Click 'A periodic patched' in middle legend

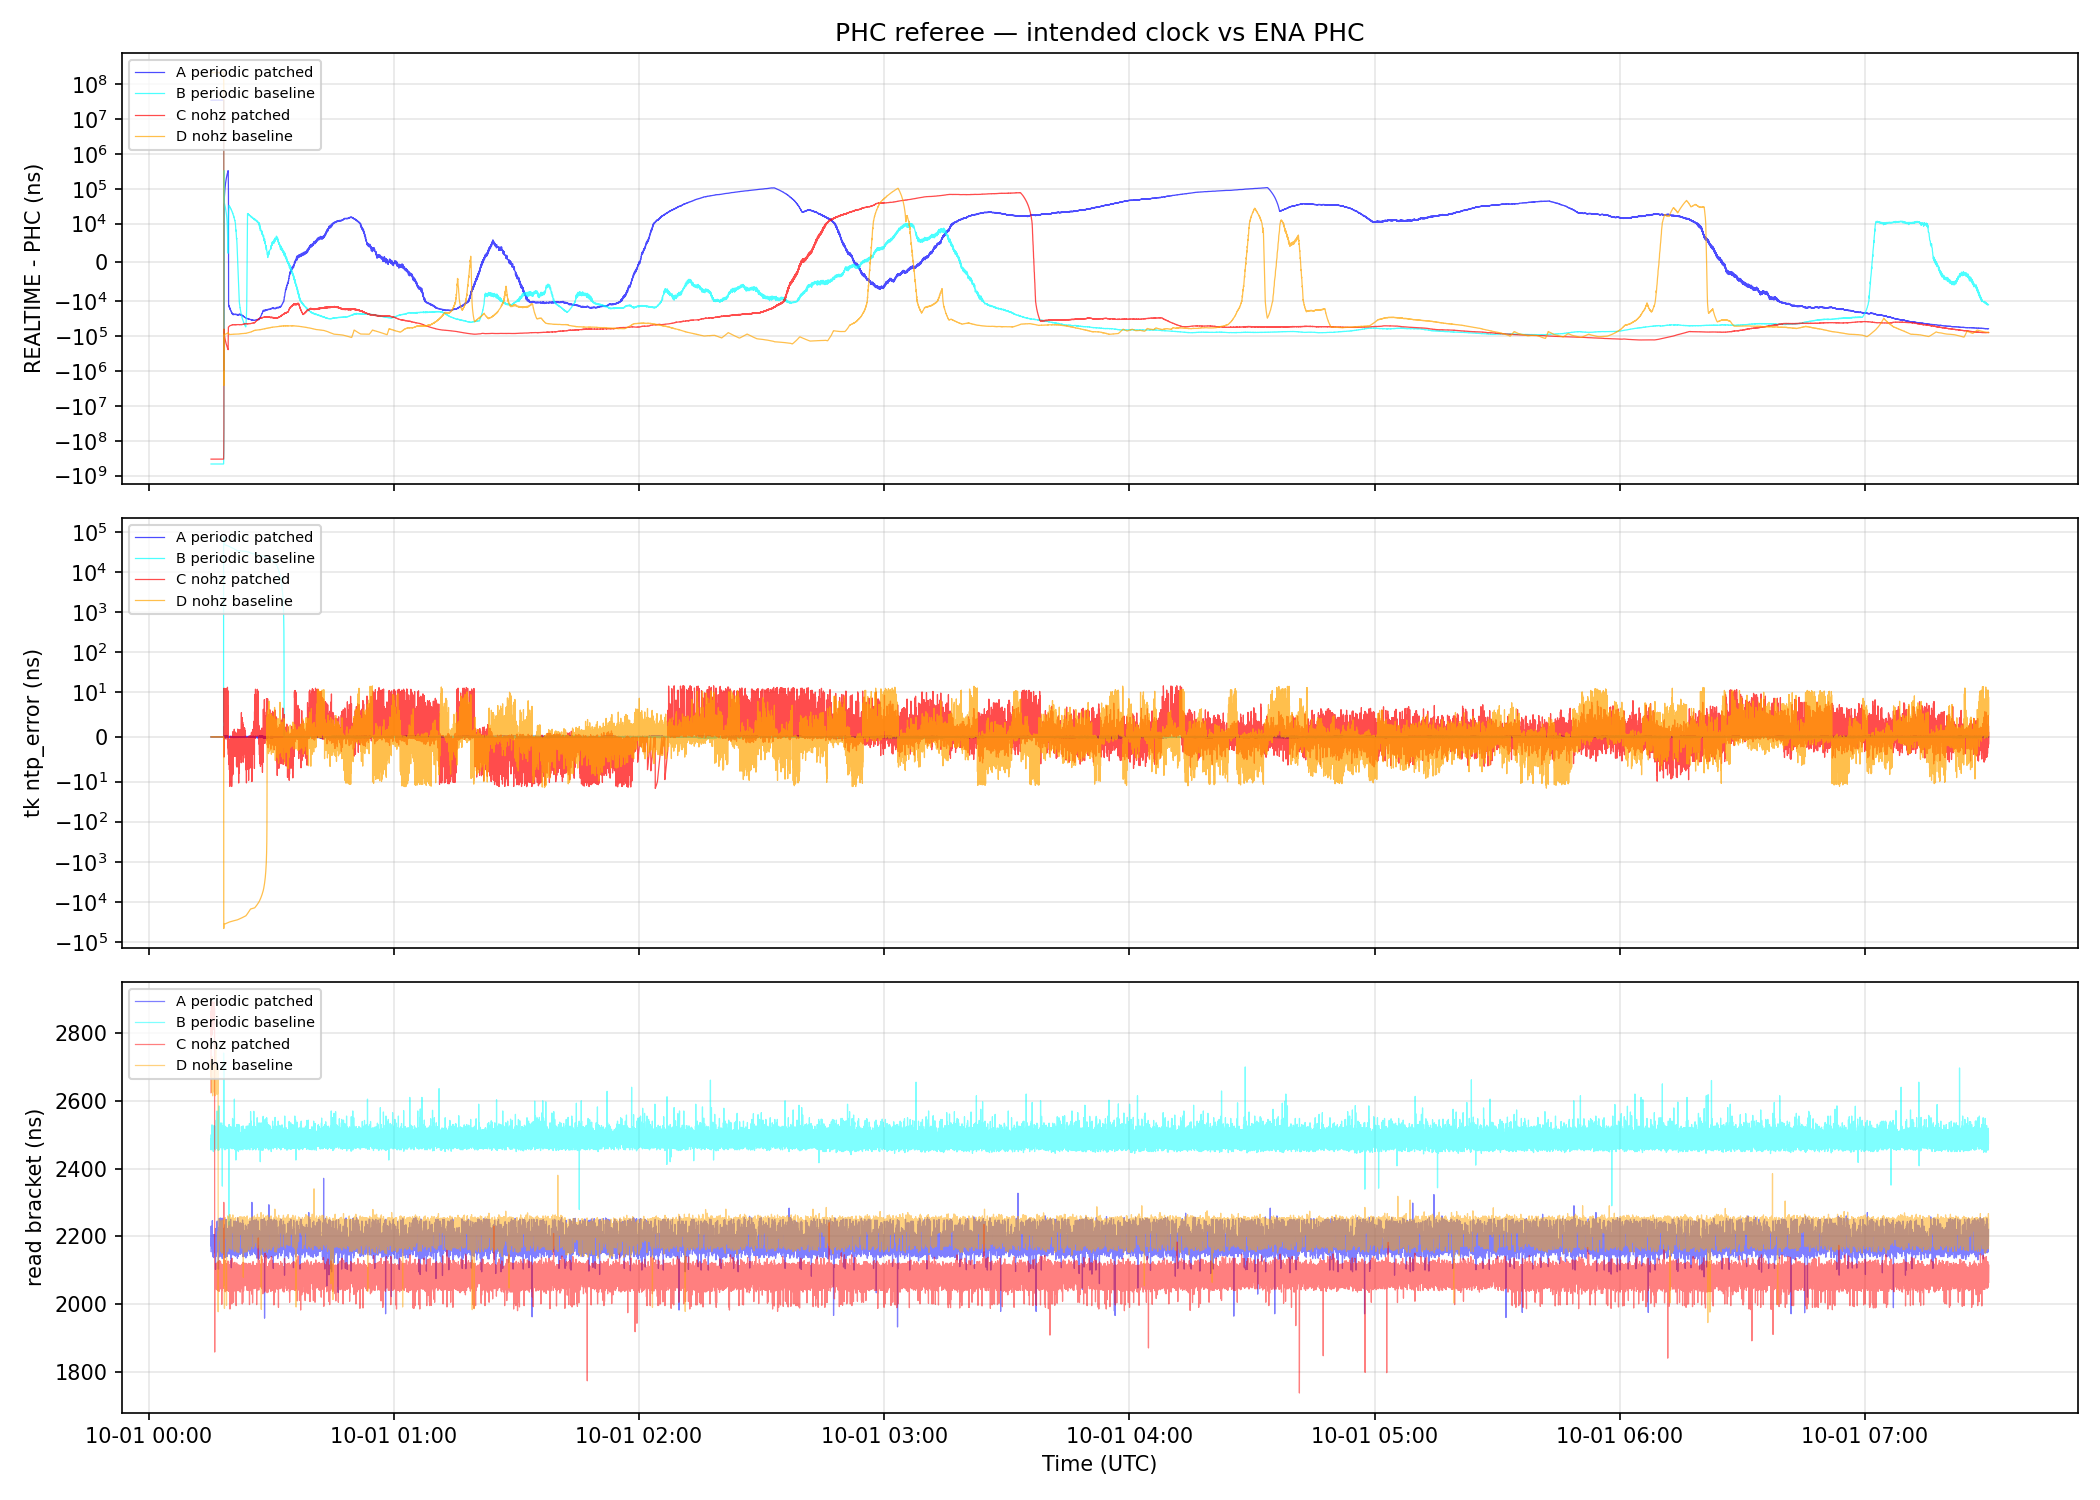click(x=244, y=537)
